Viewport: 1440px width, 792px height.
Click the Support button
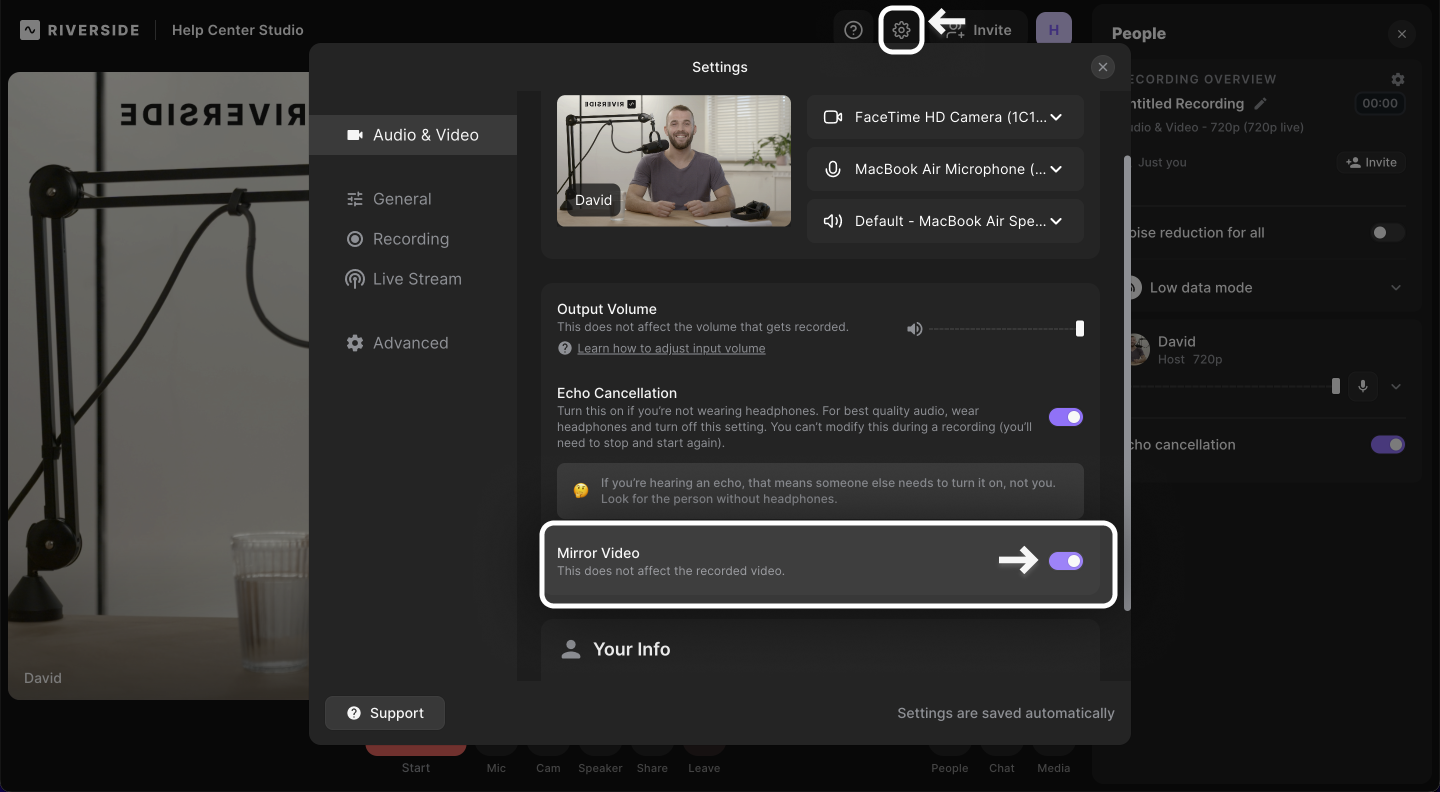(x=385, y=713)
